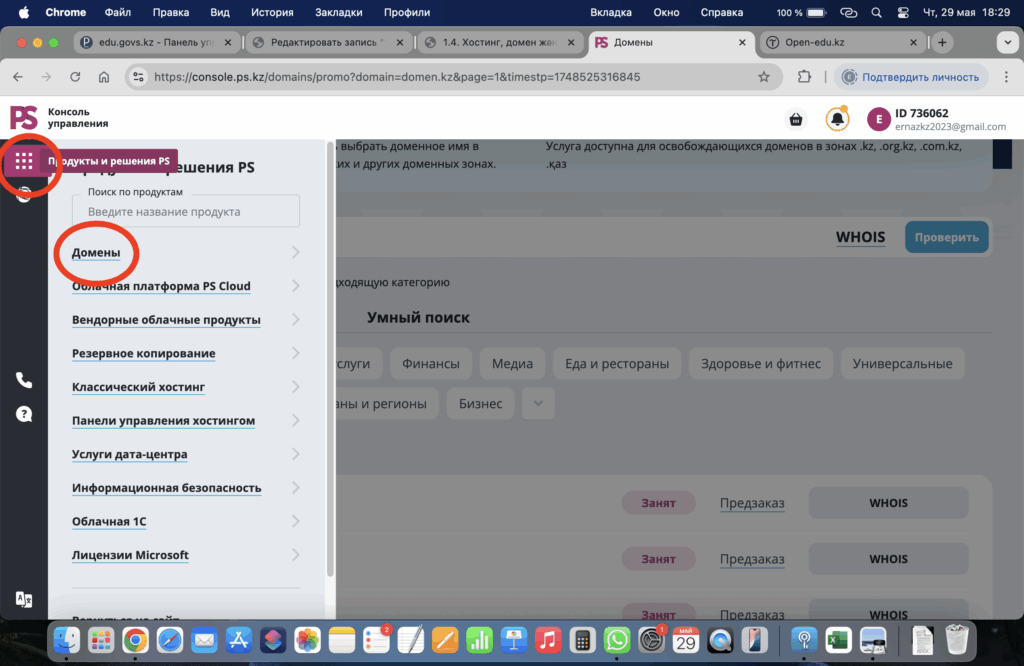Viewport: 1024px width, 666px height.
Task: Open the shopping basket icon
Action: (x=796, y=119)
